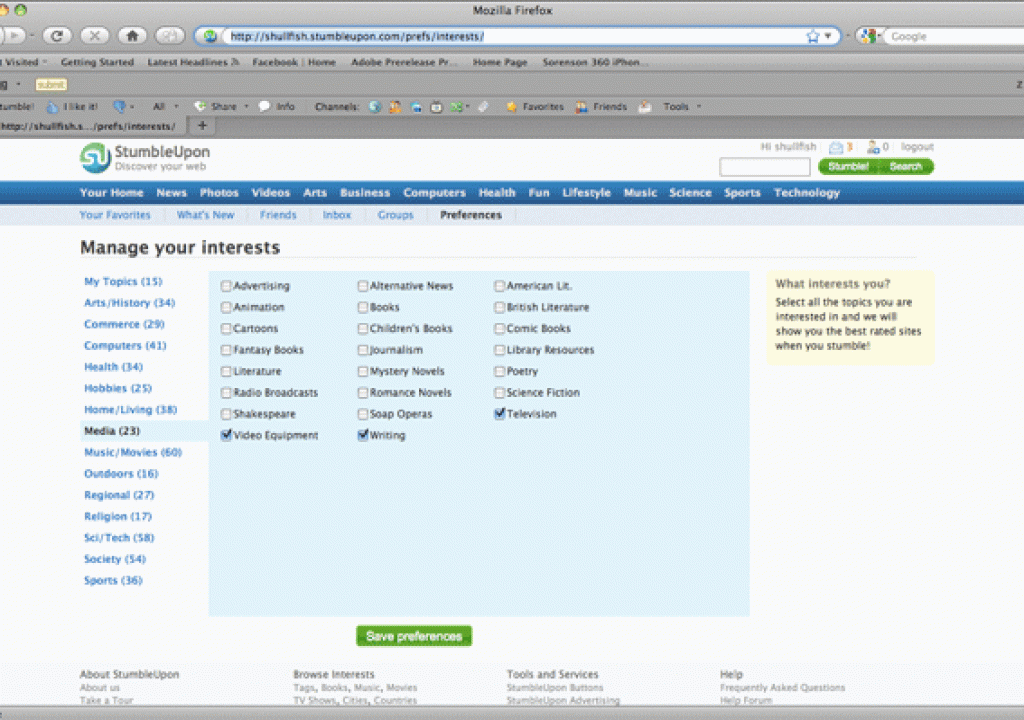Open the Photos site navigation tab

[x=219, y=193]
